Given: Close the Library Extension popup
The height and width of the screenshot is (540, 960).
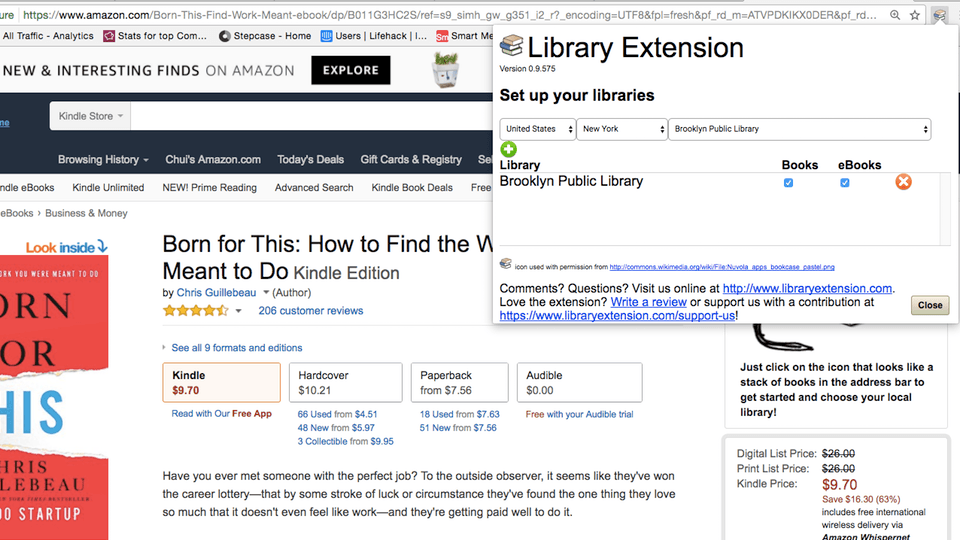Looking at the screenshot, I should 930,305.
